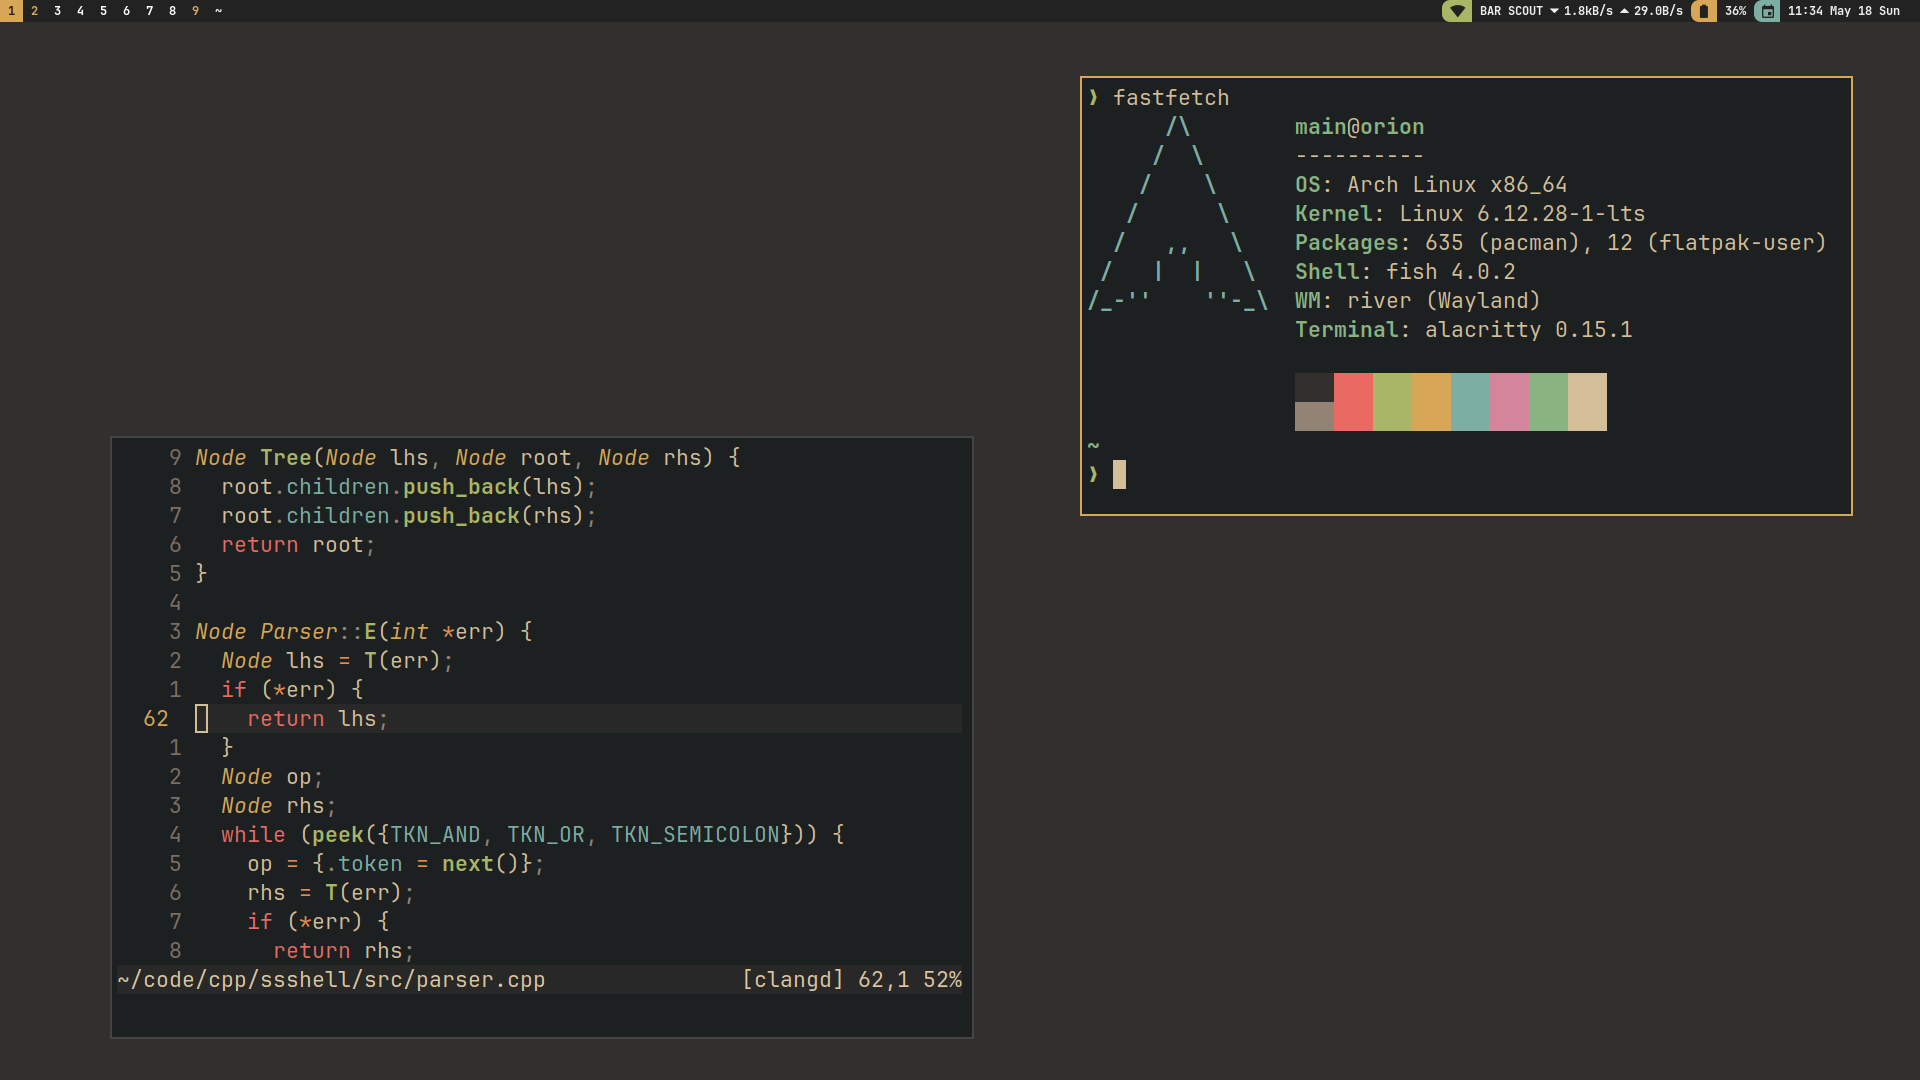Click the 'Node lhs = T(err);' line

tap(338, 661)
